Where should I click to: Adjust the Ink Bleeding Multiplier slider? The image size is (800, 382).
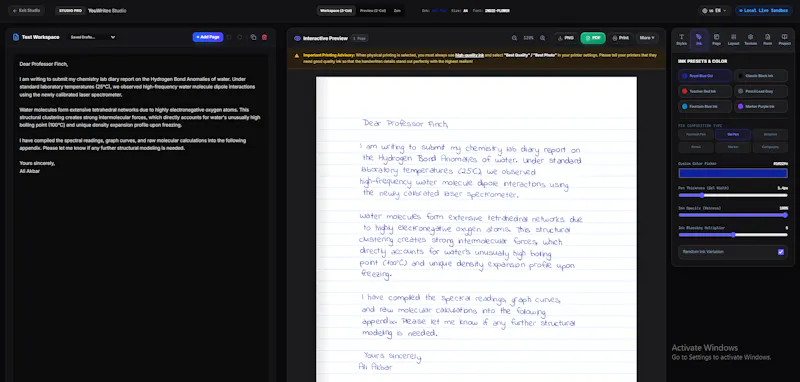(x=733, y=235)
